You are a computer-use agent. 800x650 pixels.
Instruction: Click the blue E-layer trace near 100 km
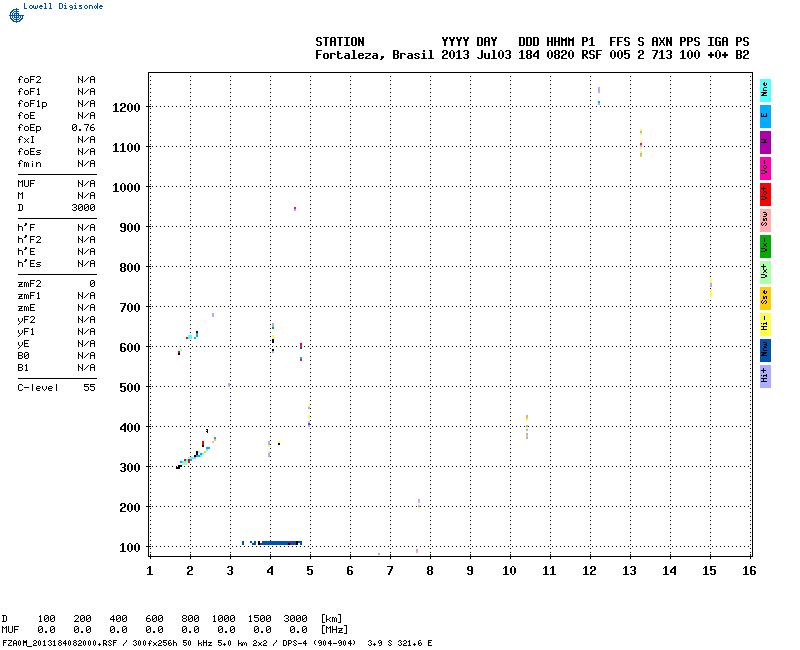(272, 543)
